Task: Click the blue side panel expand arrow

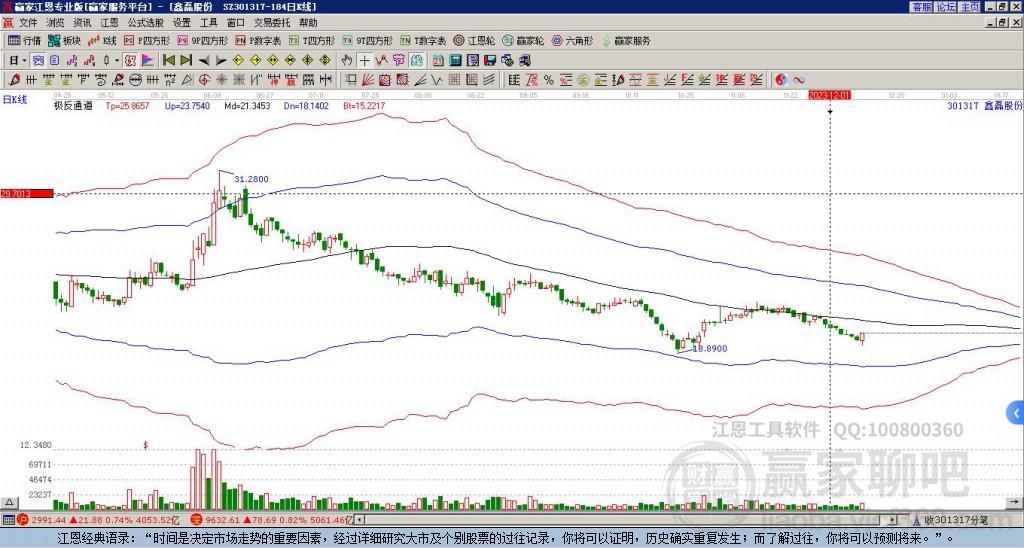Action: coord(1016,413)
